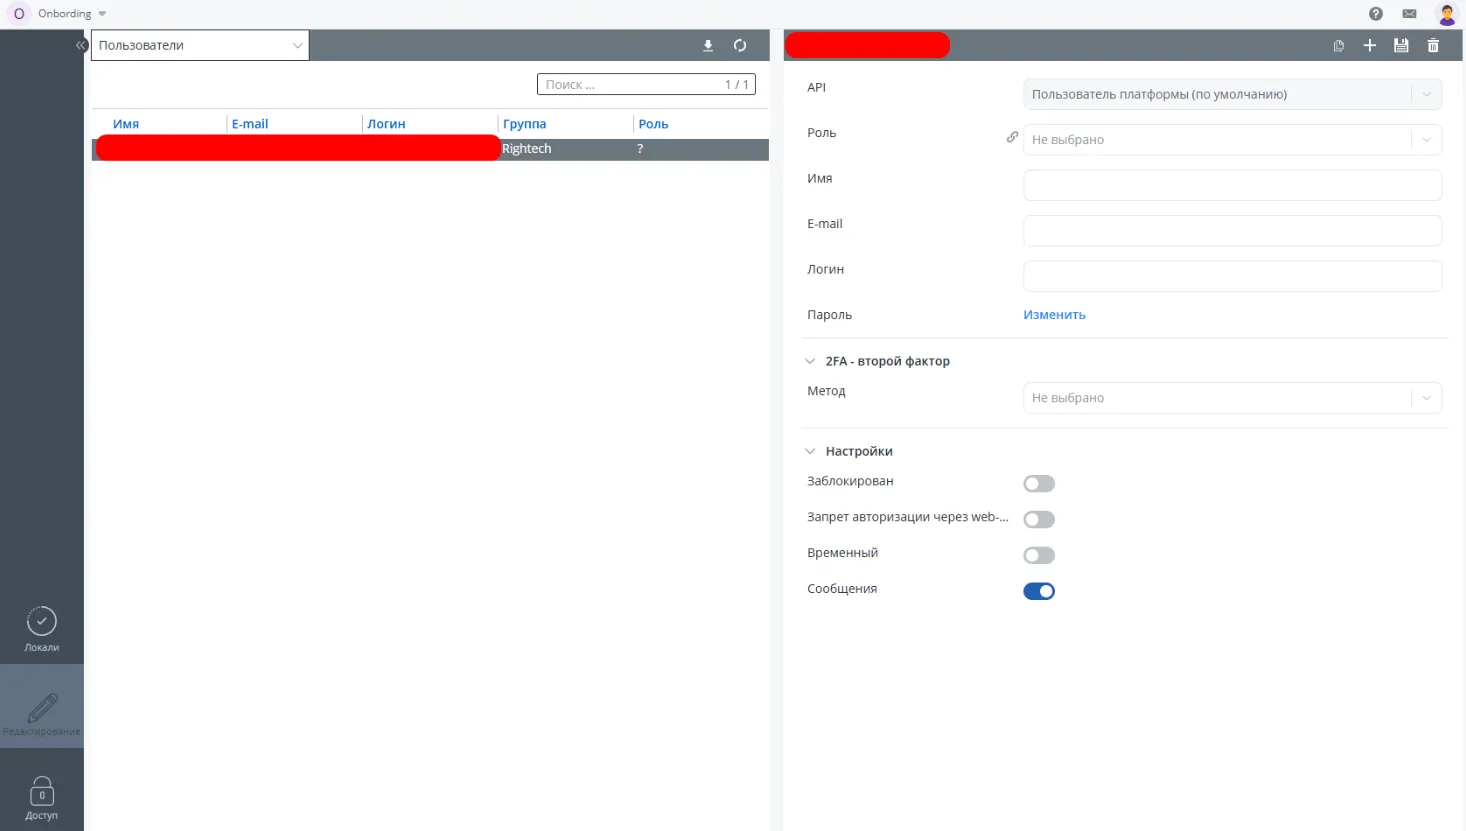Click the Поиск search field
Image resolution: width=1466 pixels, height=831 pixels.
point(630,85)
